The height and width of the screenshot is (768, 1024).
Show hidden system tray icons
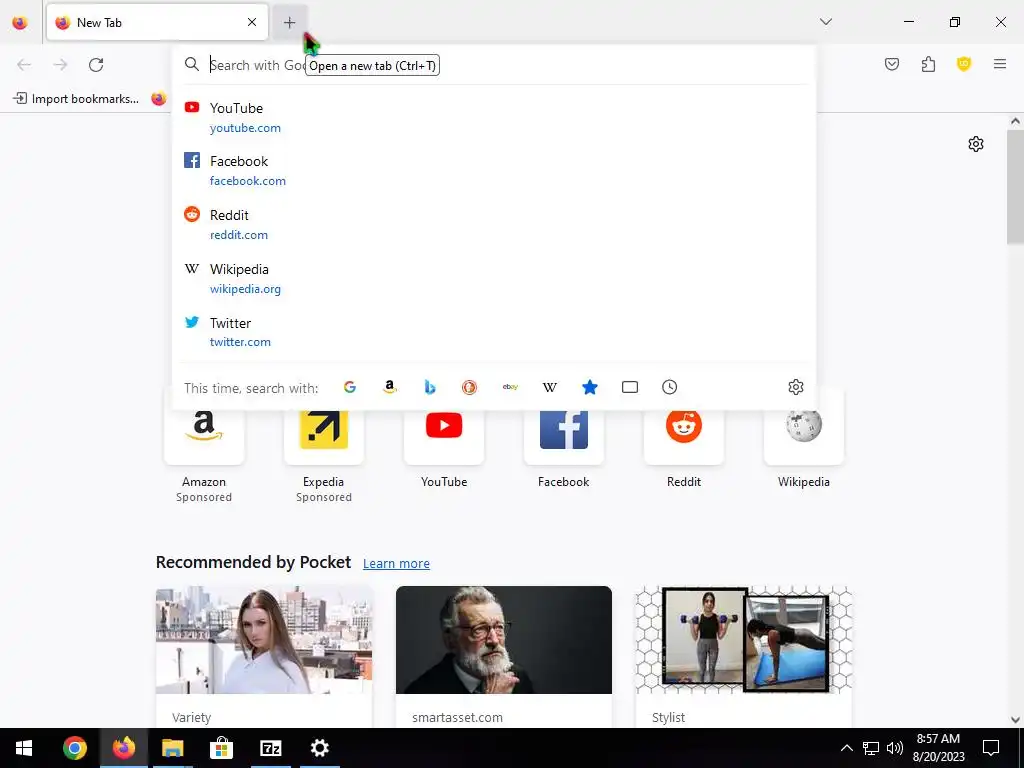pos(846,748)
